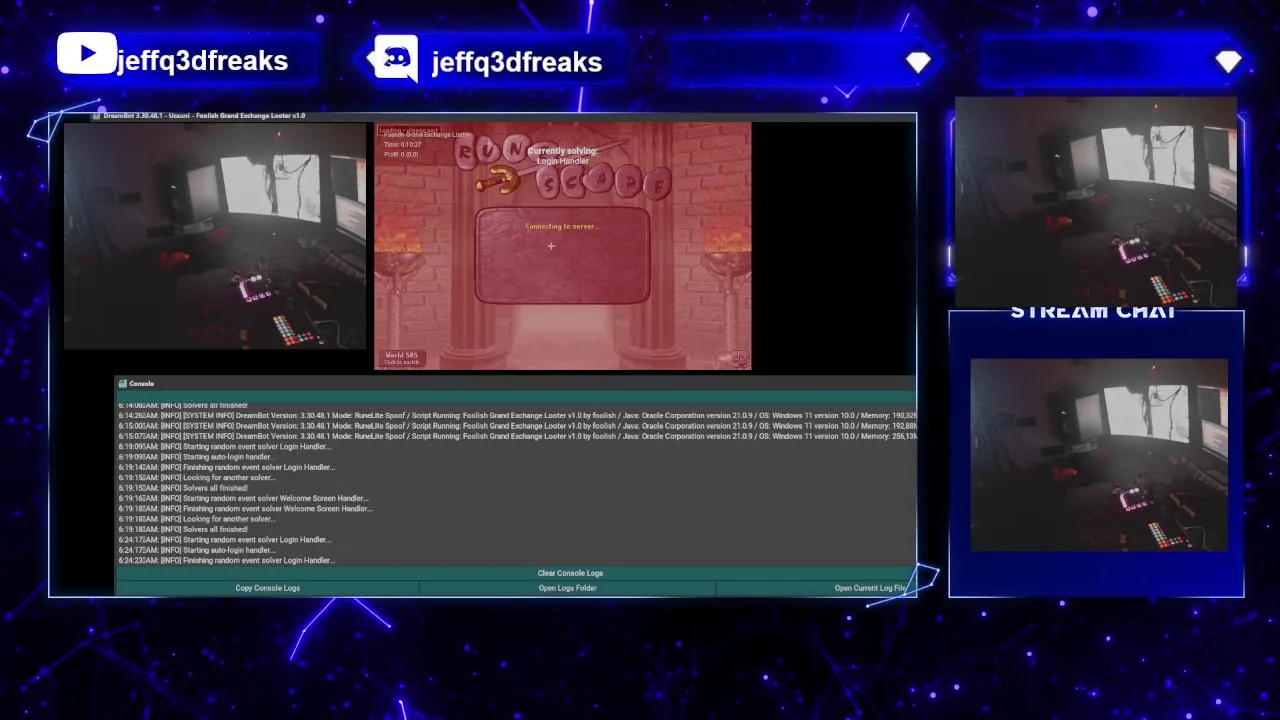Click the Discord logo icon
Image resolution: width=1280 pixels, height=720 pixels.
tap(395, 57)
